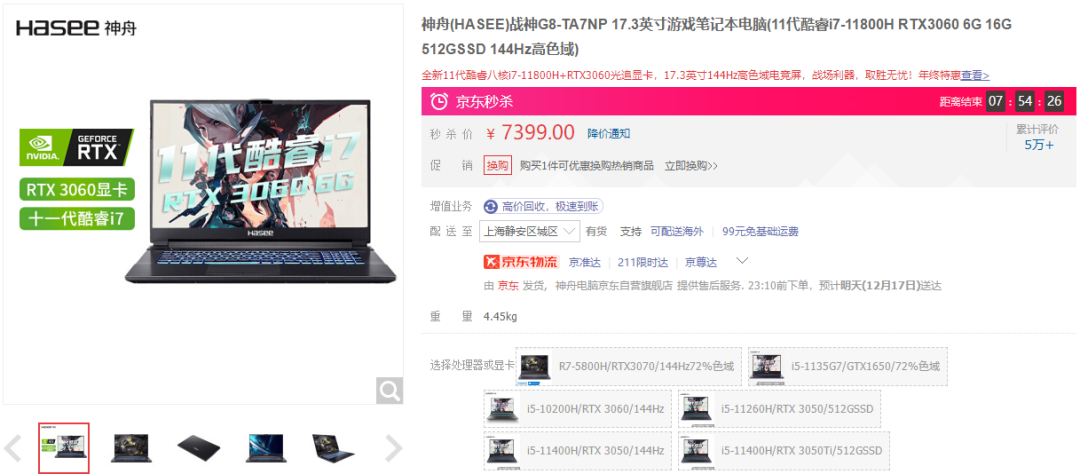Go to previous thumbnails with left arrow
The image size is (1080, 474).
click(x=12, y=449)
